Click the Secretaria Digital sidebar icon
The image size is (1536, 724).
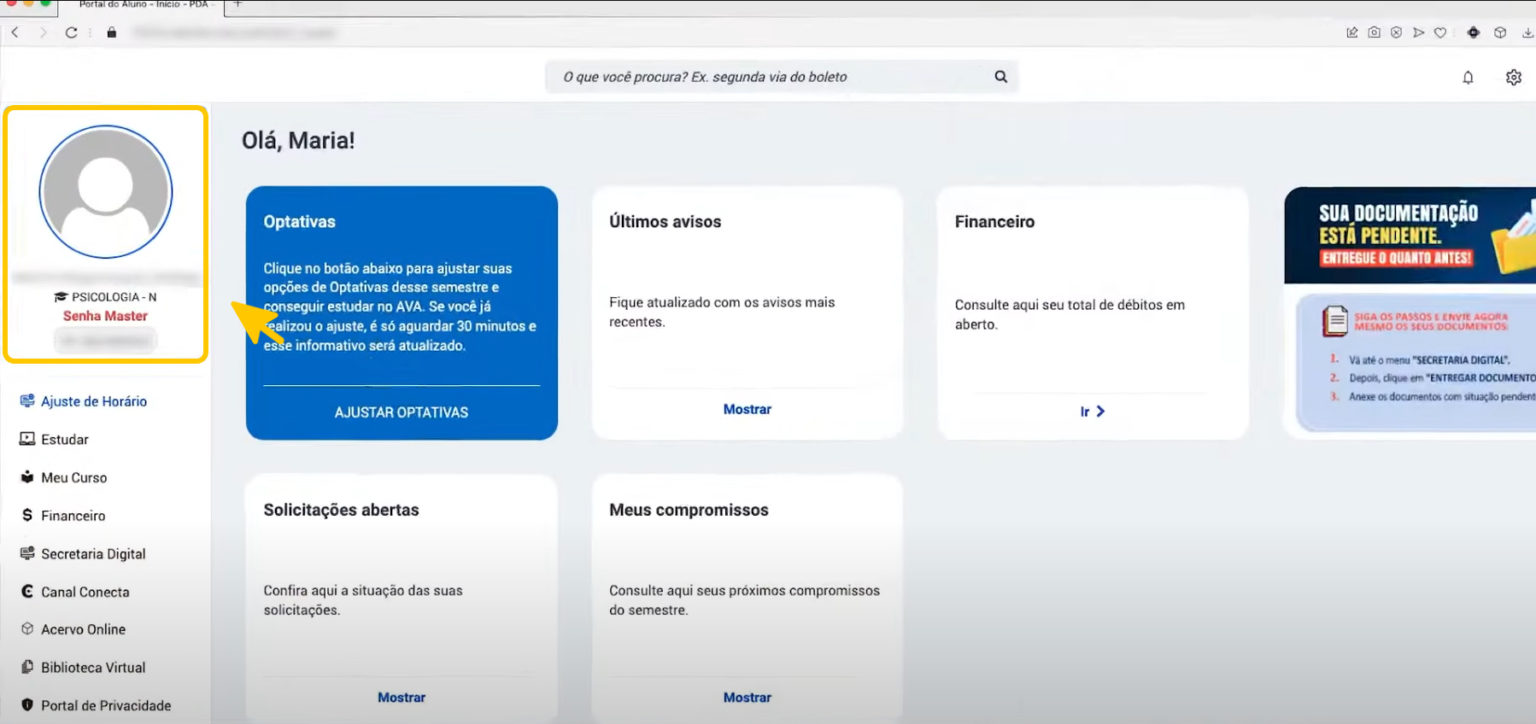coord(27,554)
